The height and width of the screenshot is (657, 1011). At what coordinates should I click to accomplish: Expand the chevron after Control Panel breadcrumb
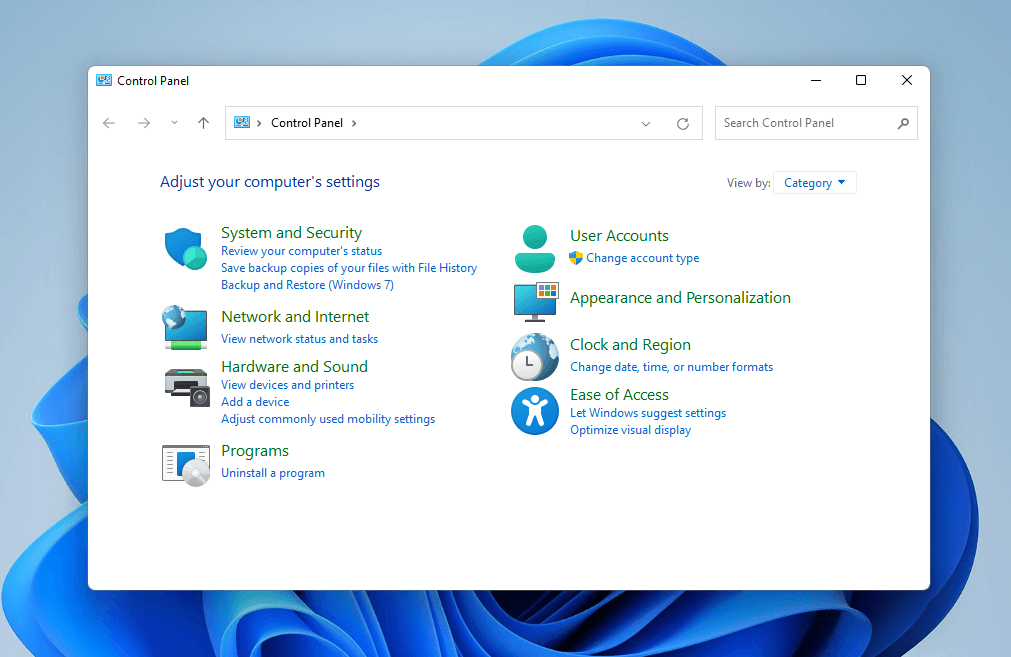(x=353, y=123)
